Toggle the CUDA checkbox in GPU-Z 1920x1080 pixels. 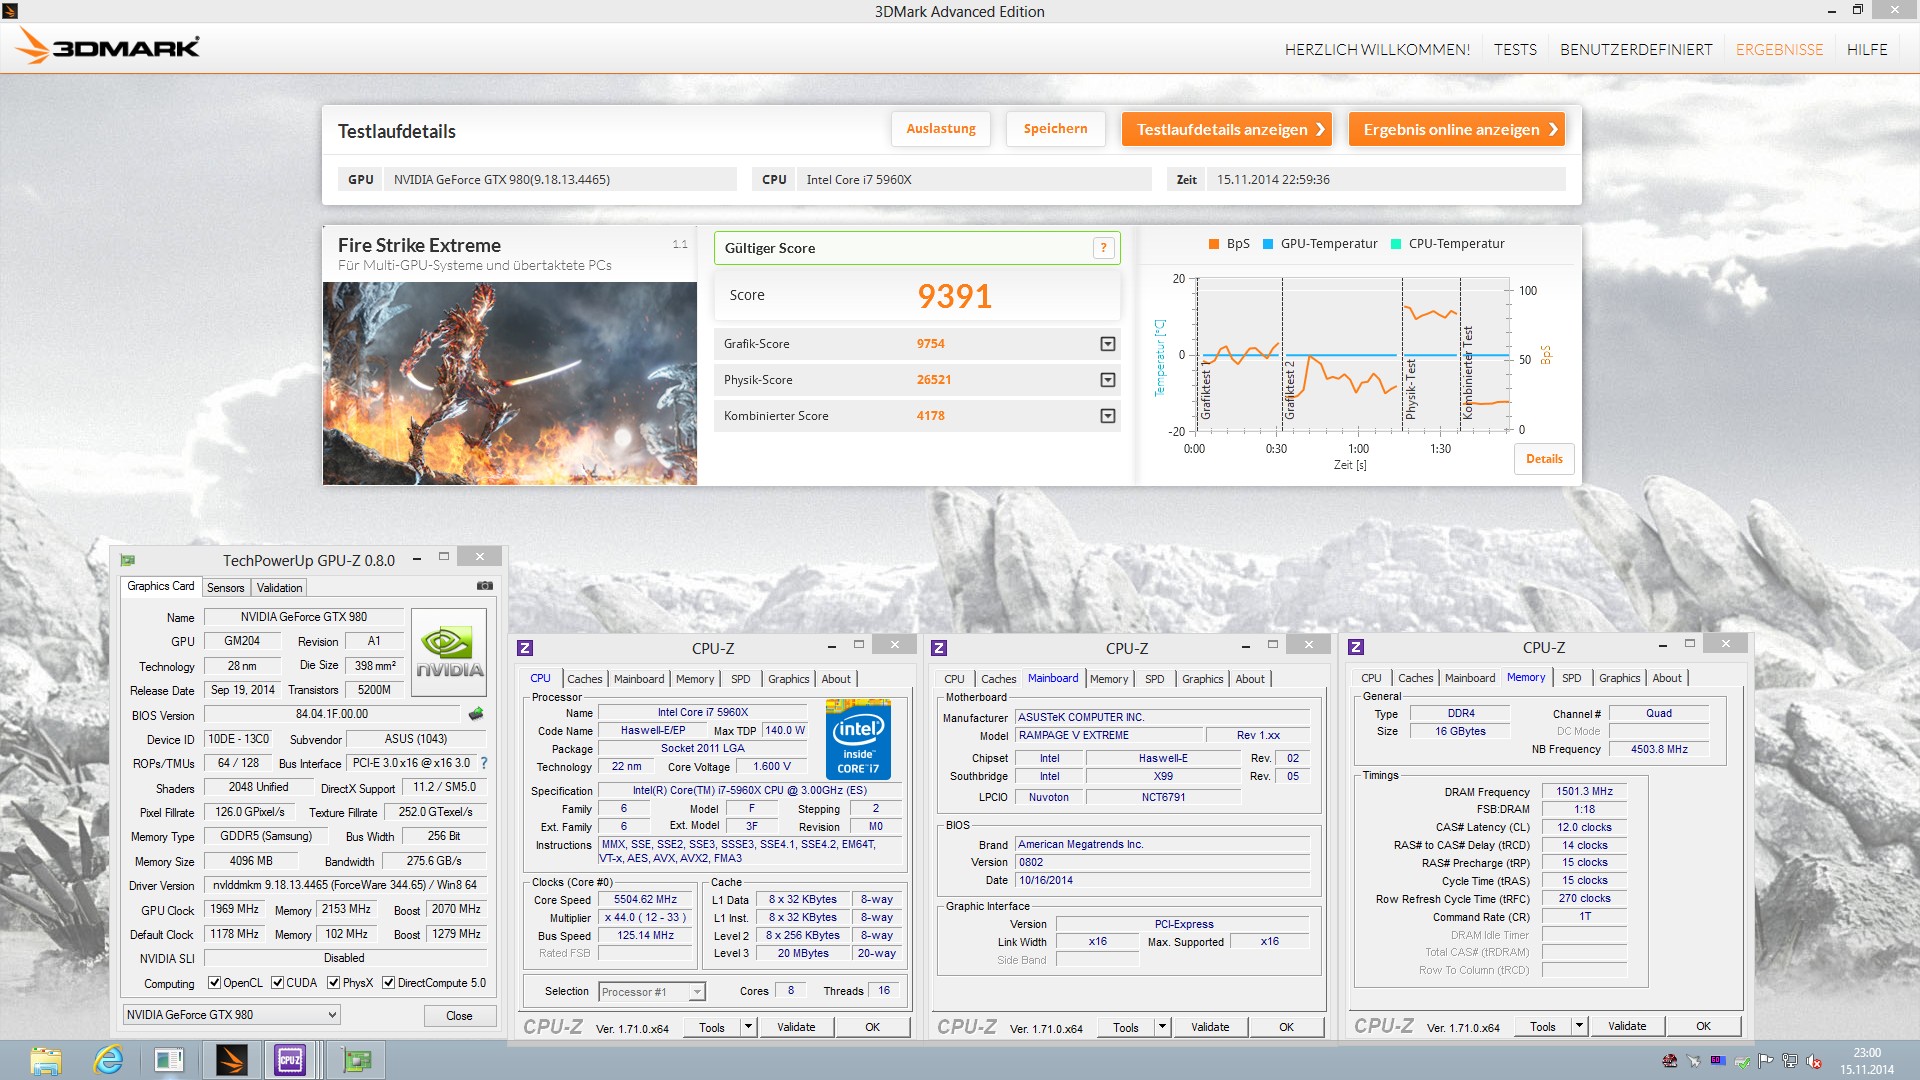pyautogui.click(x=277, y=983)
